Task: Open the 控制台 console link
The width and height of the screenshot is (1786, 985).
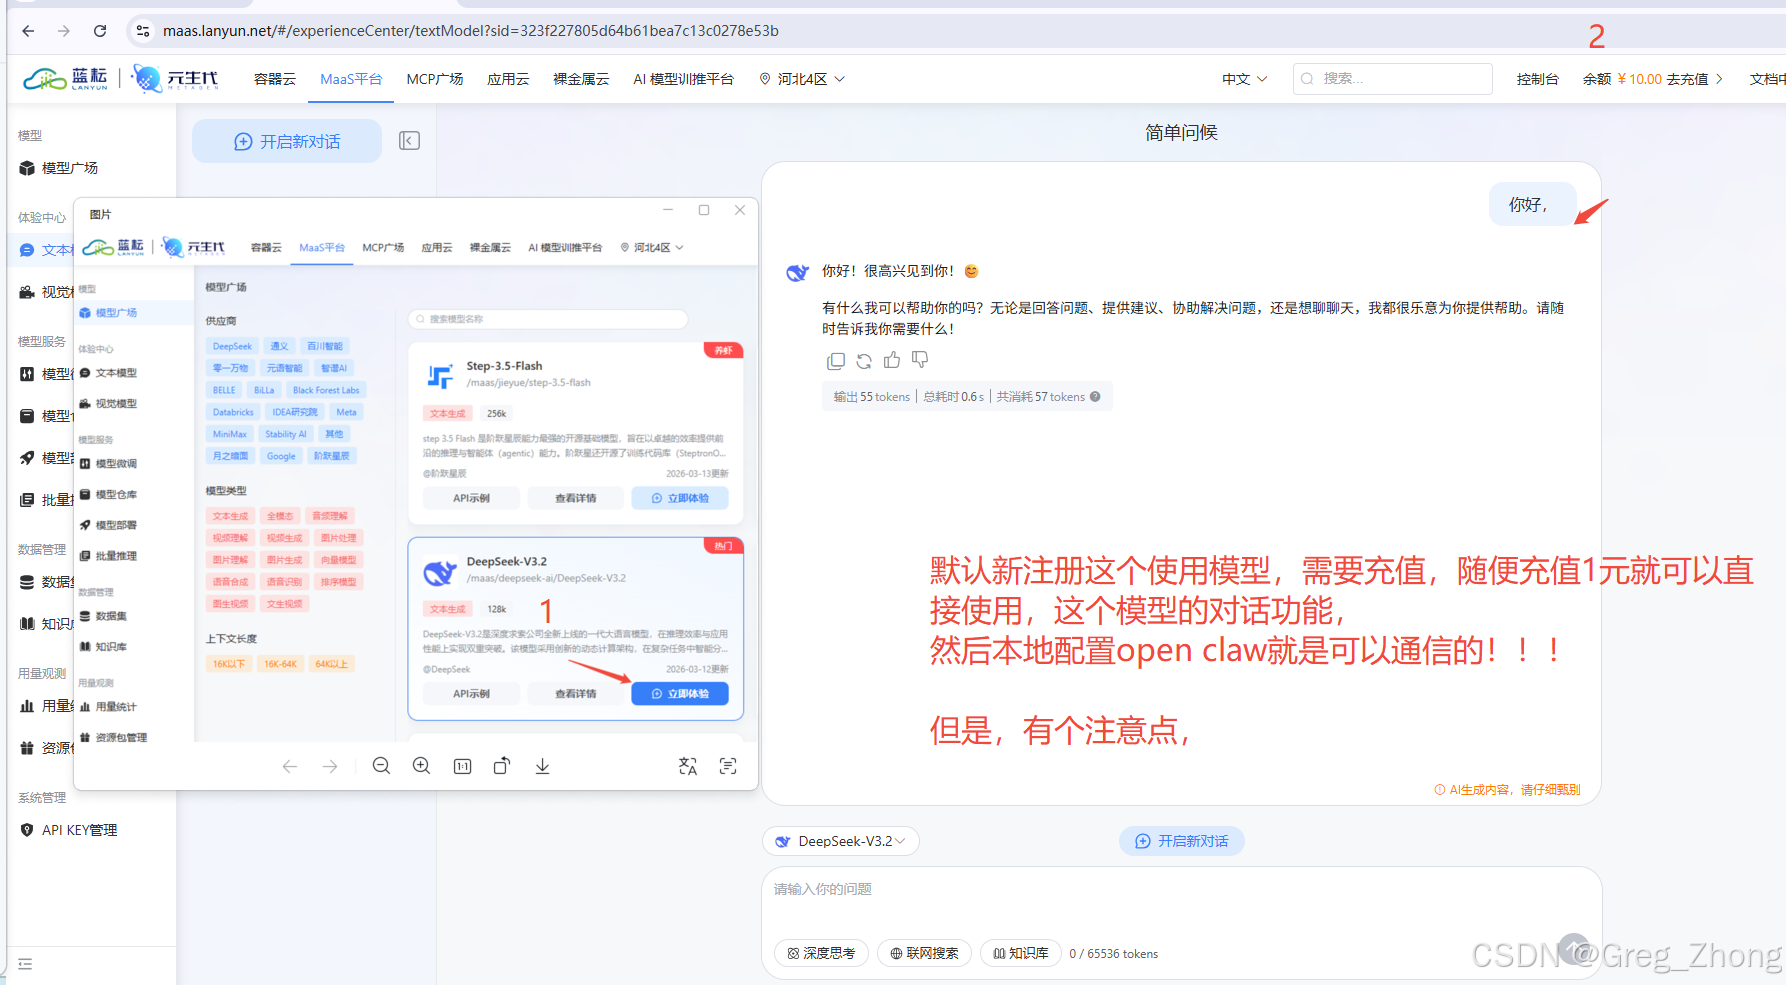Action: click(x=1537, y=79)
